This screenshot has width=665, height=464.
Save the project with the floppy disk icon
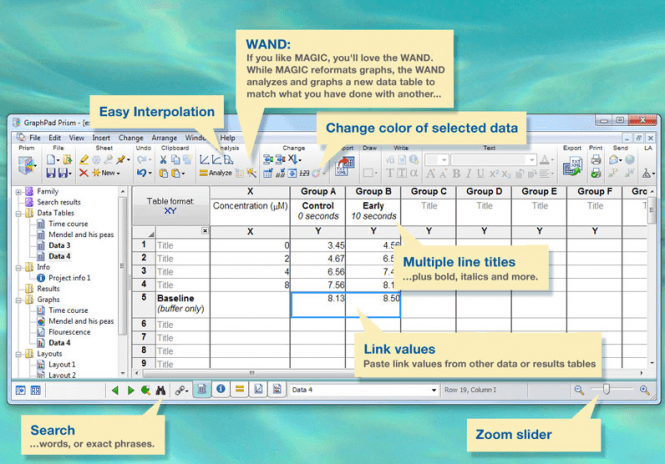pyautogui.click(x=51, y=173)
